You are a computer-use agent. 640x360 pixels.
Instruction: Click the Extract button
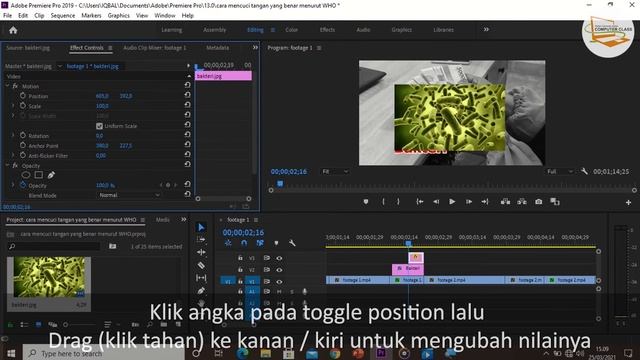click(x=522, y=202)
